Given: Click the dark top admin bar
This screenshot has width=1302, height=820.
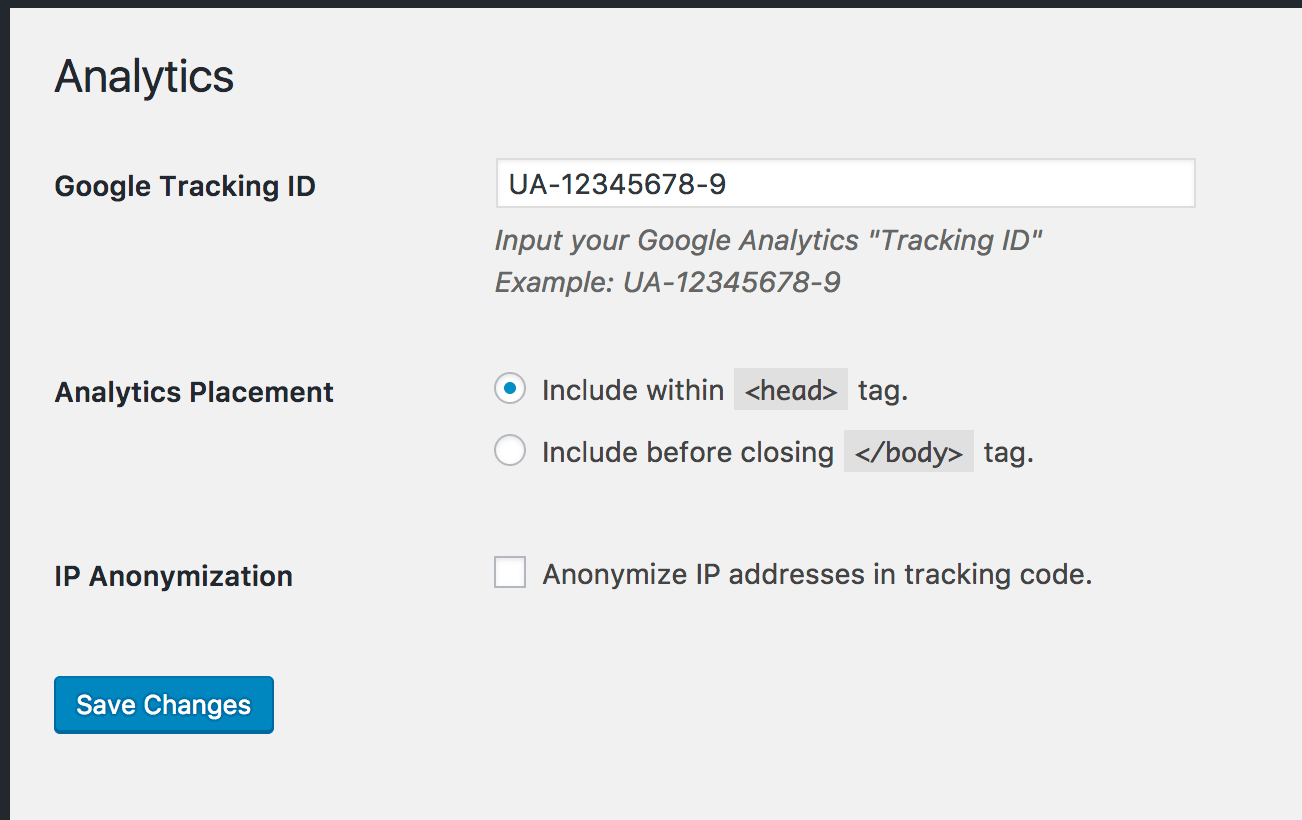Looking at the screenshot, I should 651,4.
